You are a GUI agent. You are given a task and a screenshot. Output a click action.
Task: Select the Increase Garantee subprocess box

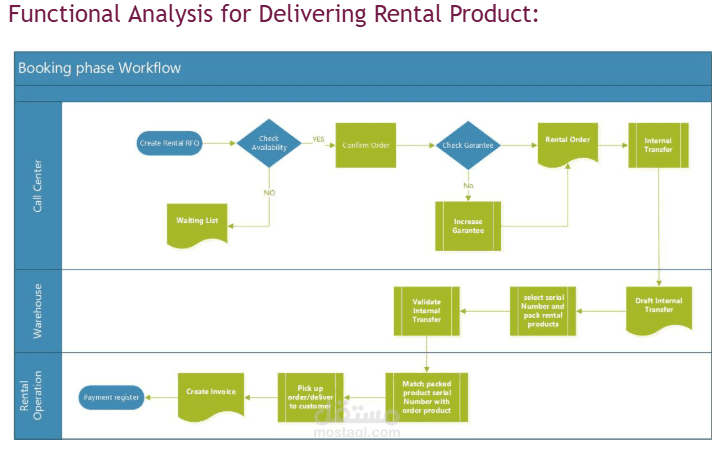click(468, 226)
